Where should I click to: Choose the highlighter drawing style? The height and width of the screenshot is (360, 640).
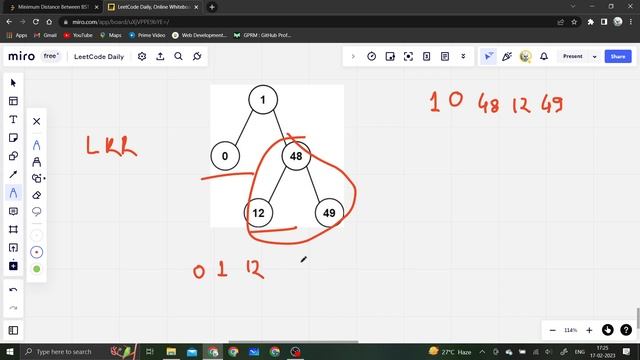pos(36,162)
